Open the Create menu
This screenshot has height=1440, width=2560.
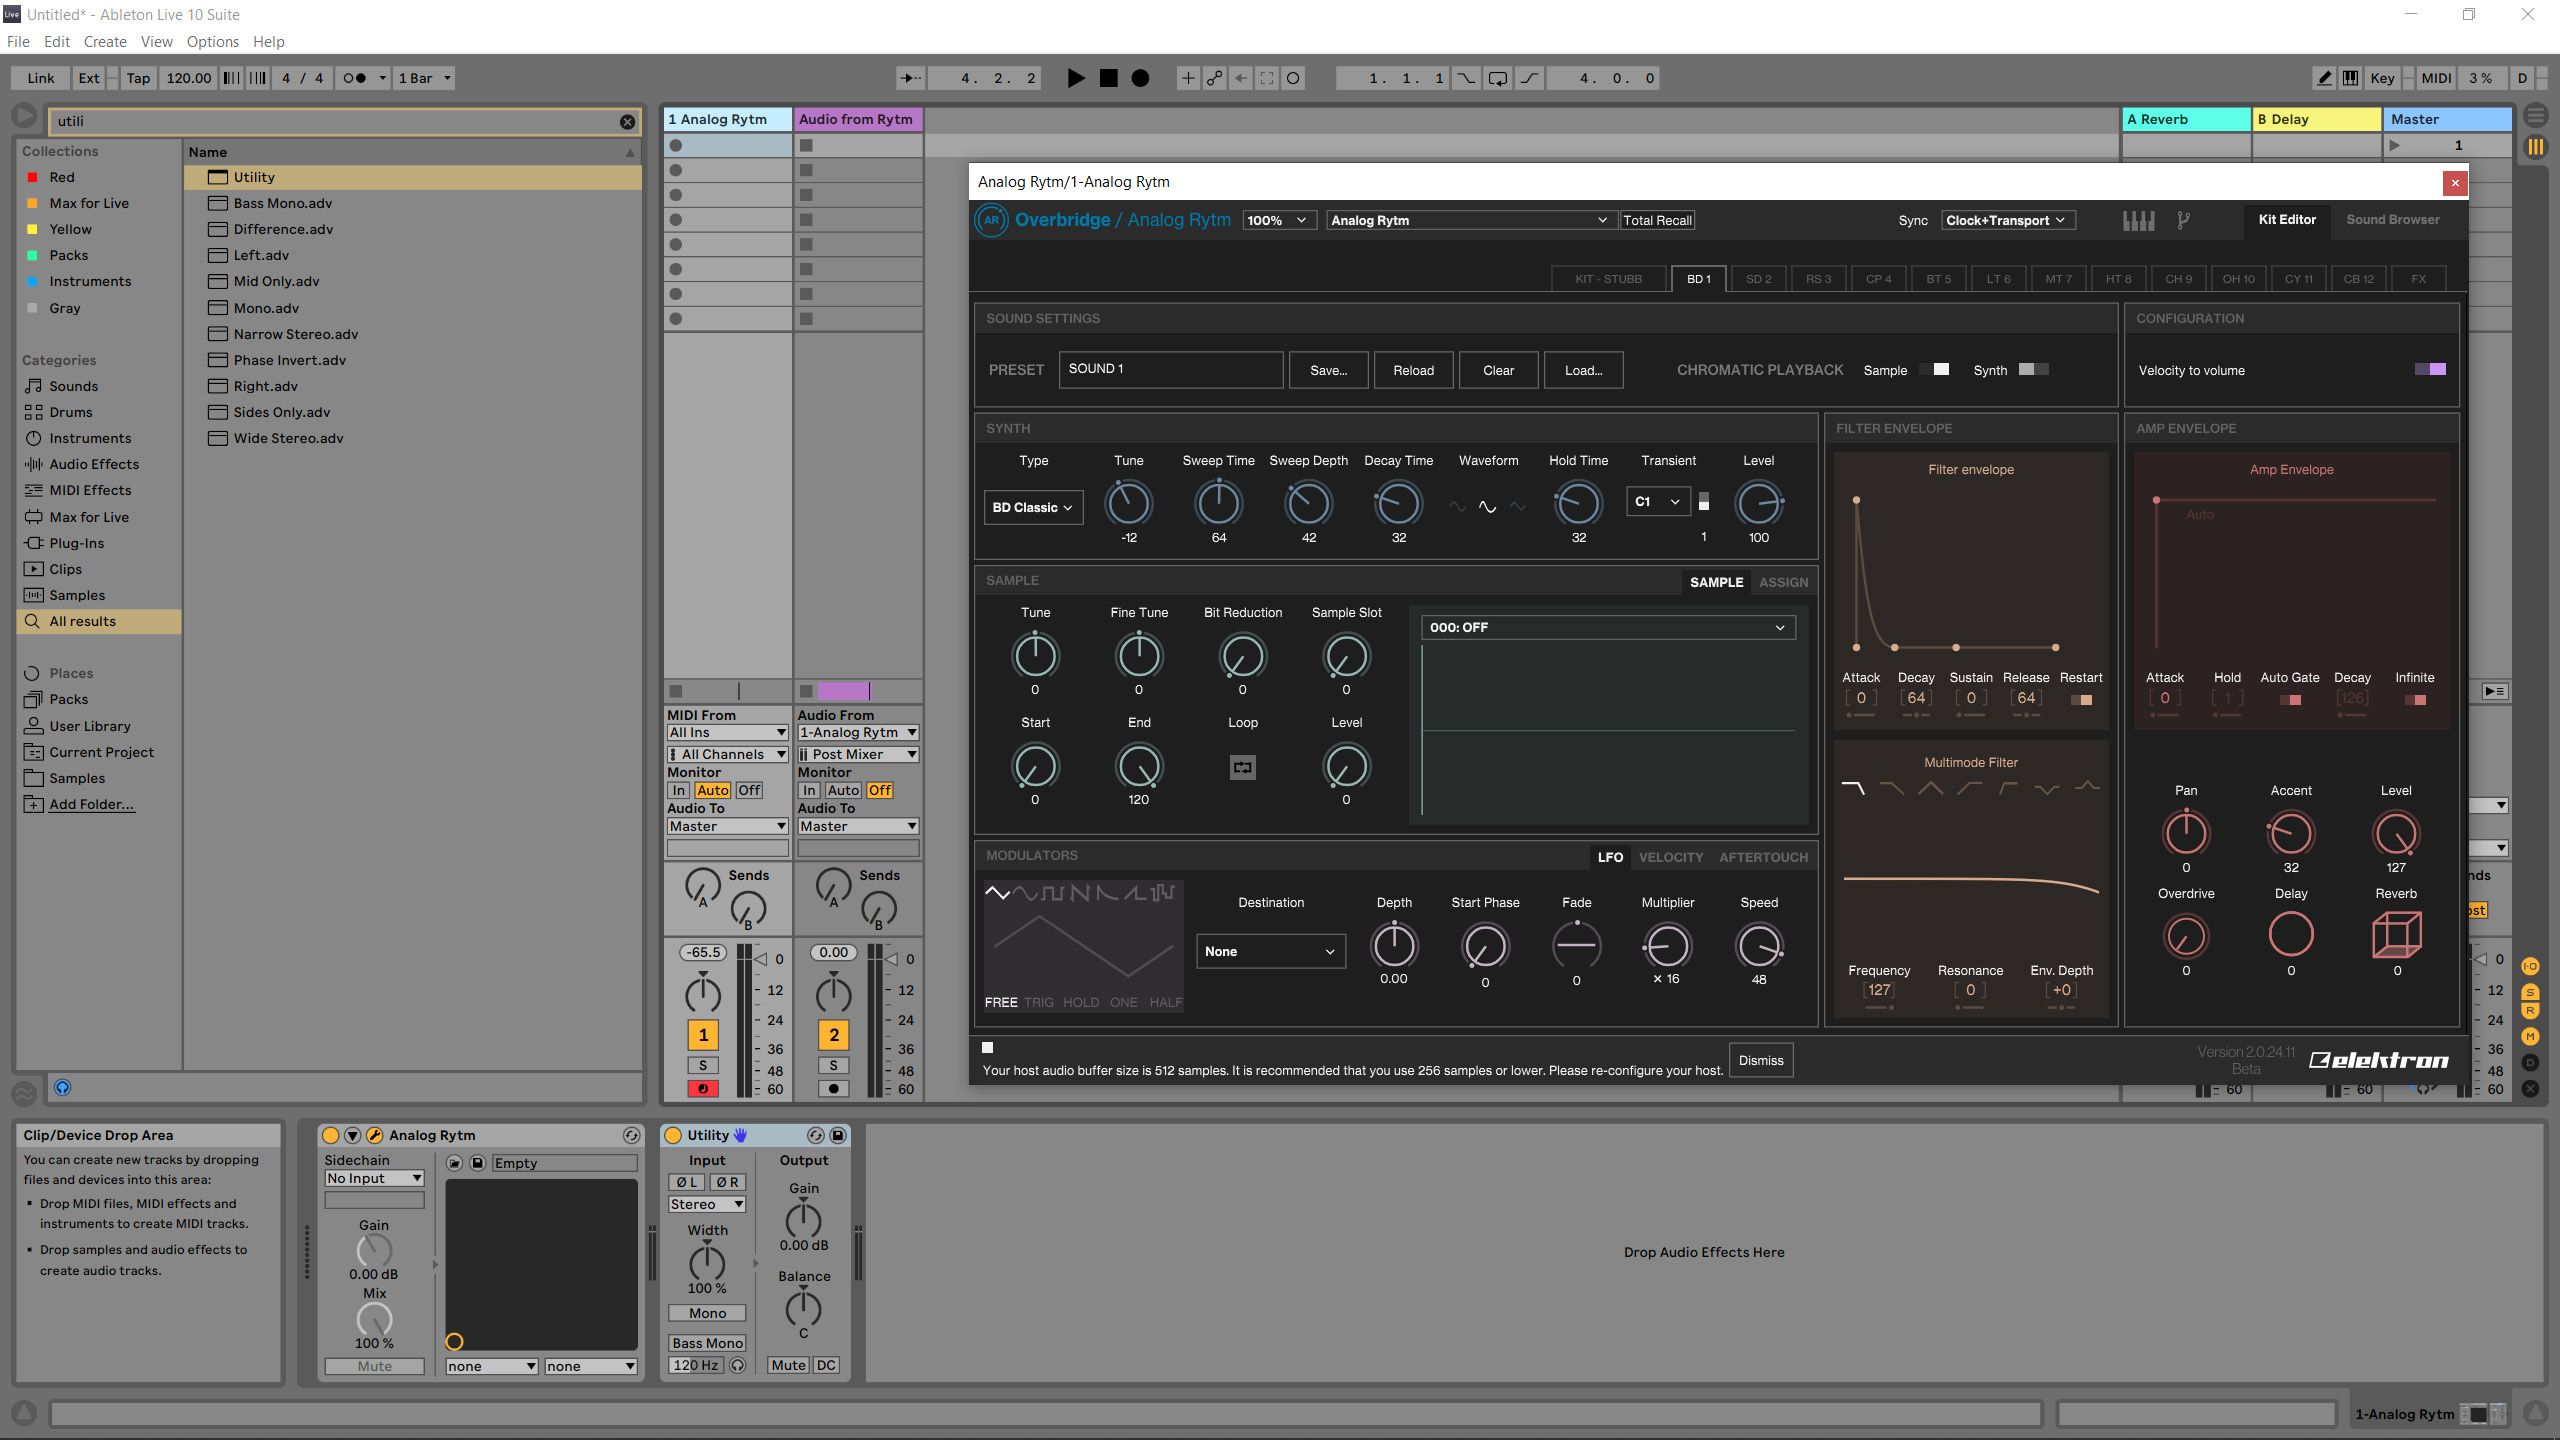[105, 42]
